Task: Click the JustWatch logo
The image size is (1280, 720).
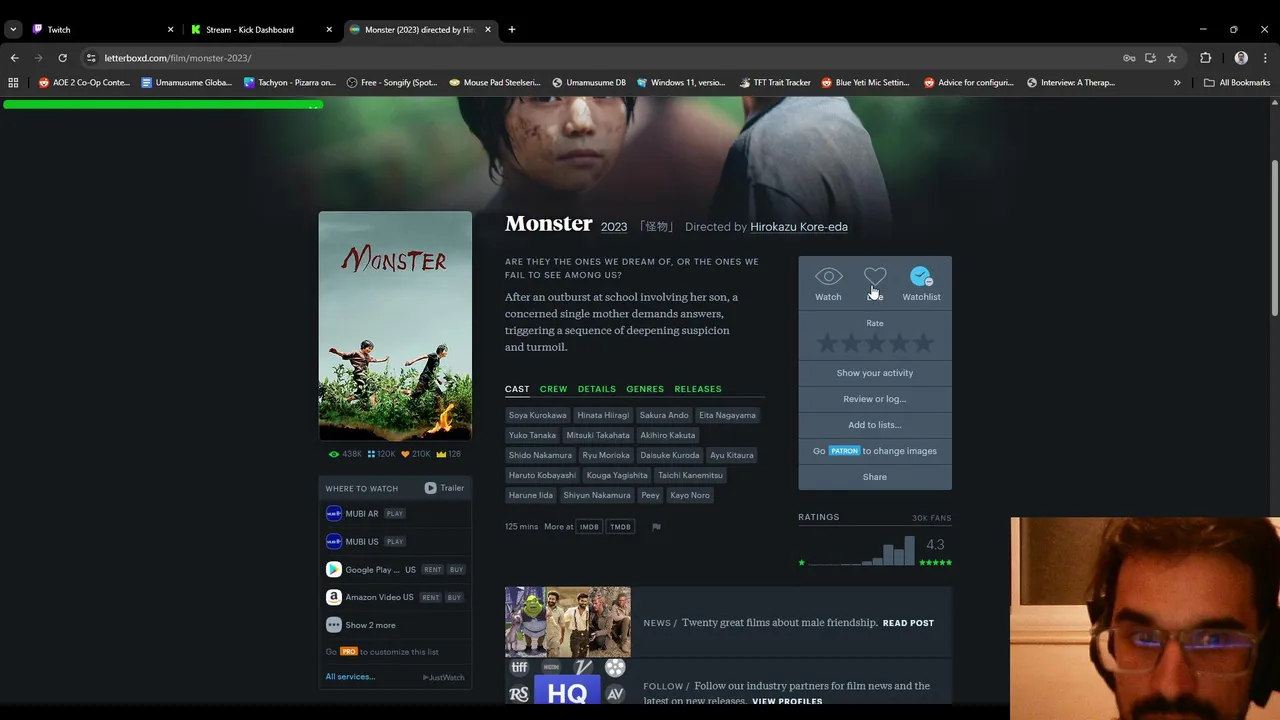Action: (x=444, y=678)
